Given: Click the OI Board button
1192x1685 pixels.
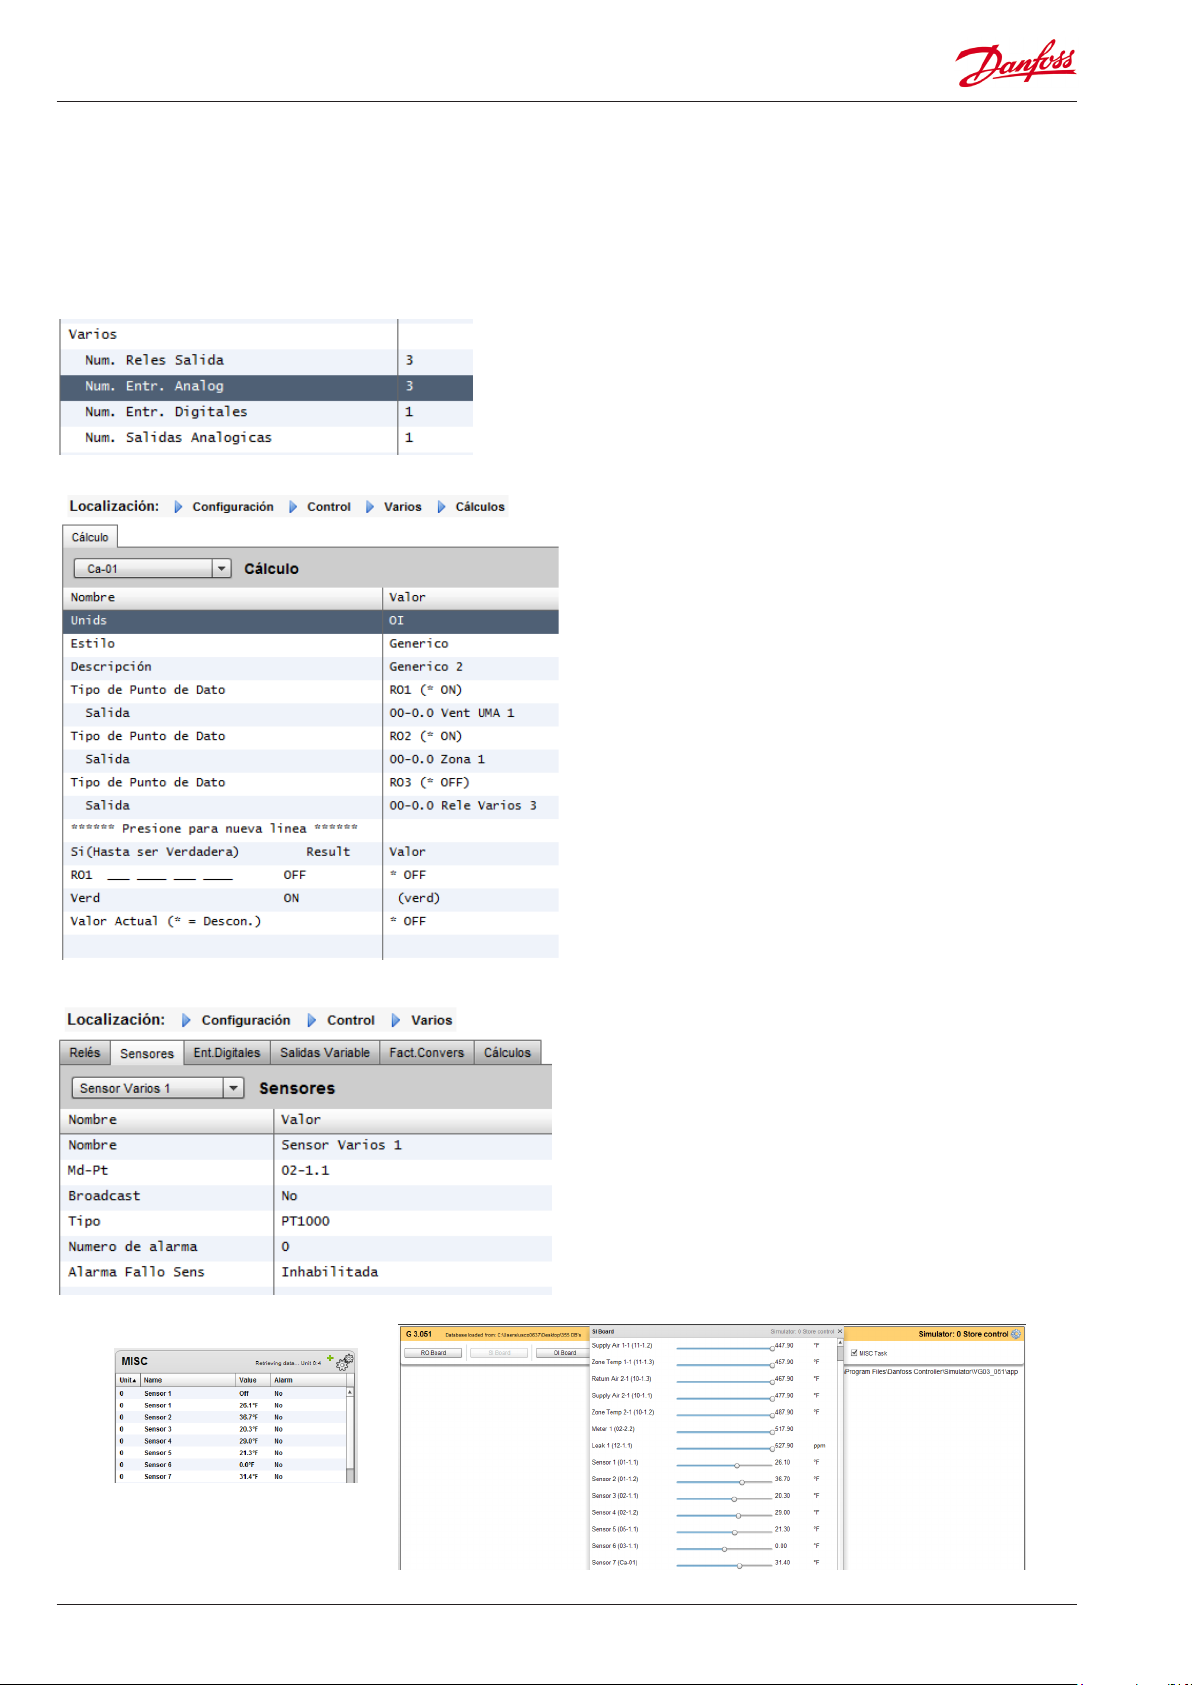Looking at the screenshot, I should pyautogui.click(x=564, y=1353).
